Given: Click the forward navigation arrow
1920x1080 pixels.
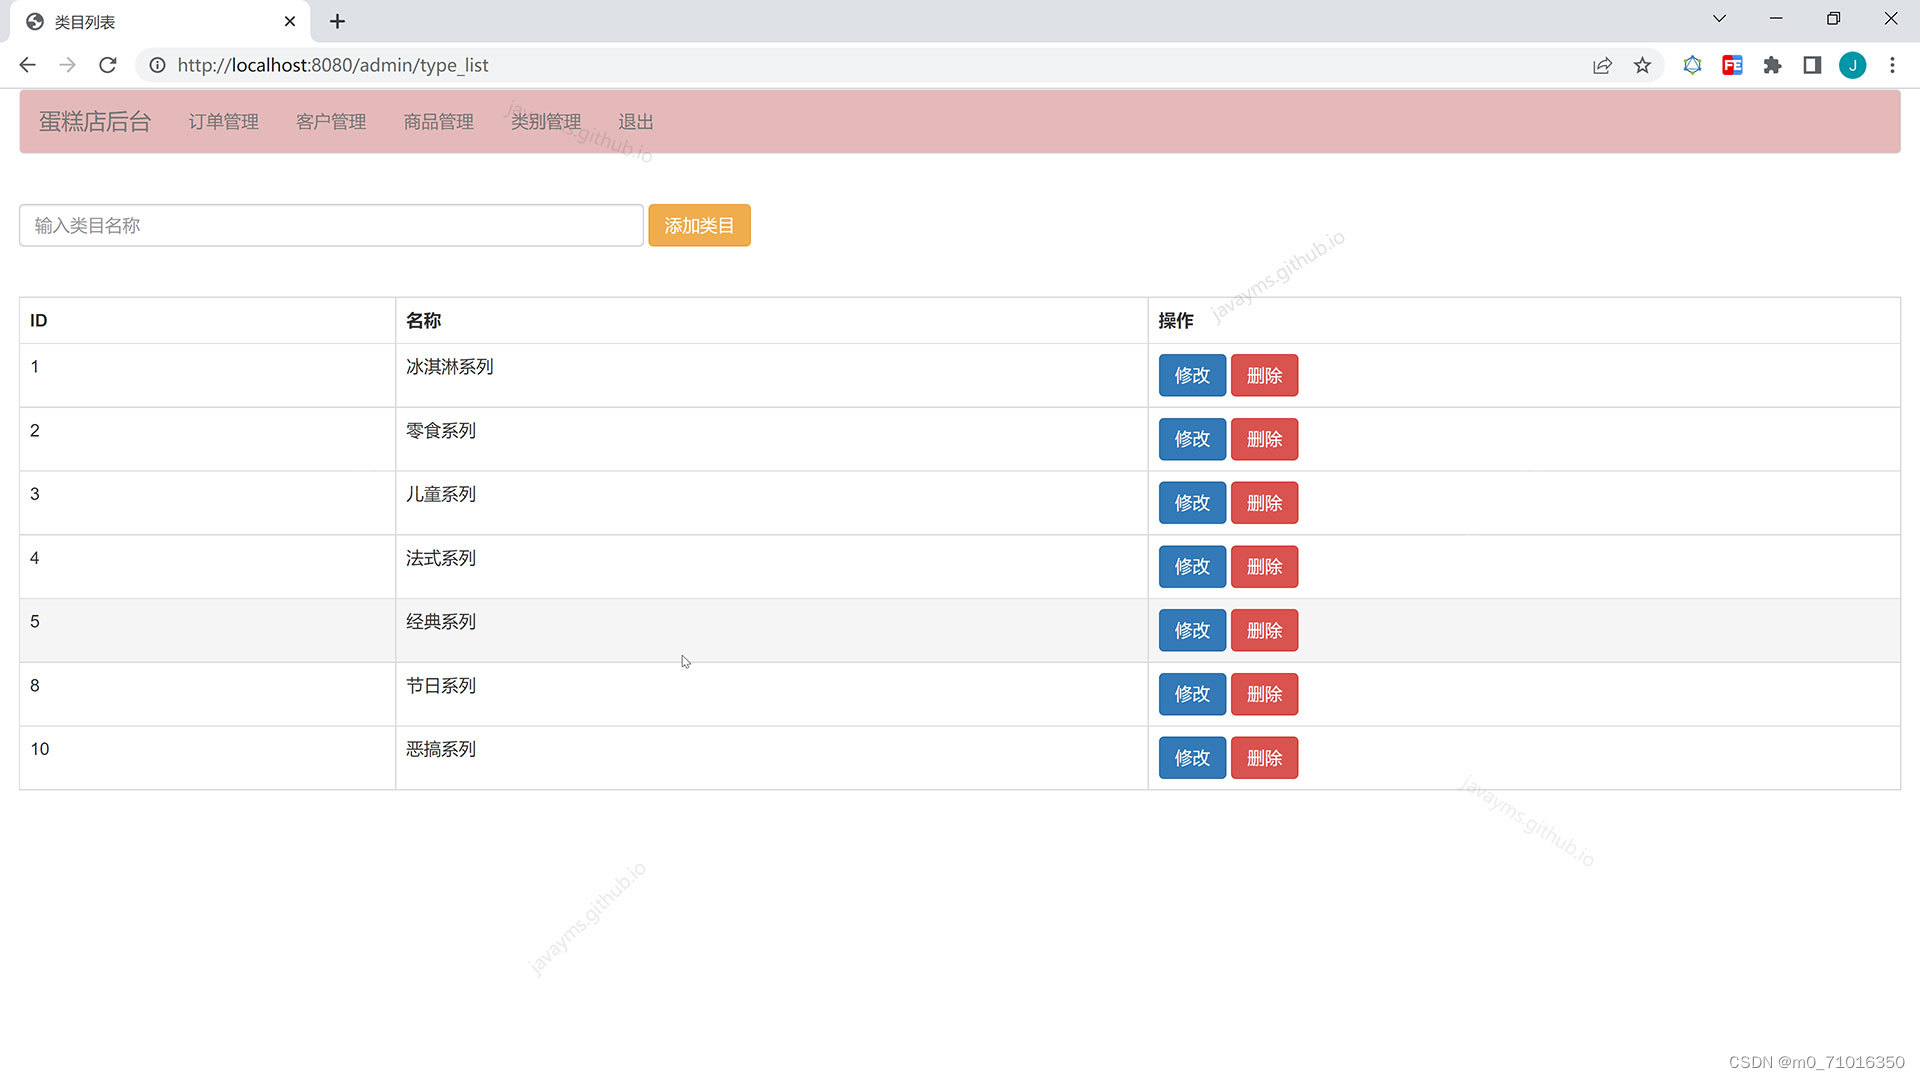Looking at the screenshot, I should tap(67, 65).
